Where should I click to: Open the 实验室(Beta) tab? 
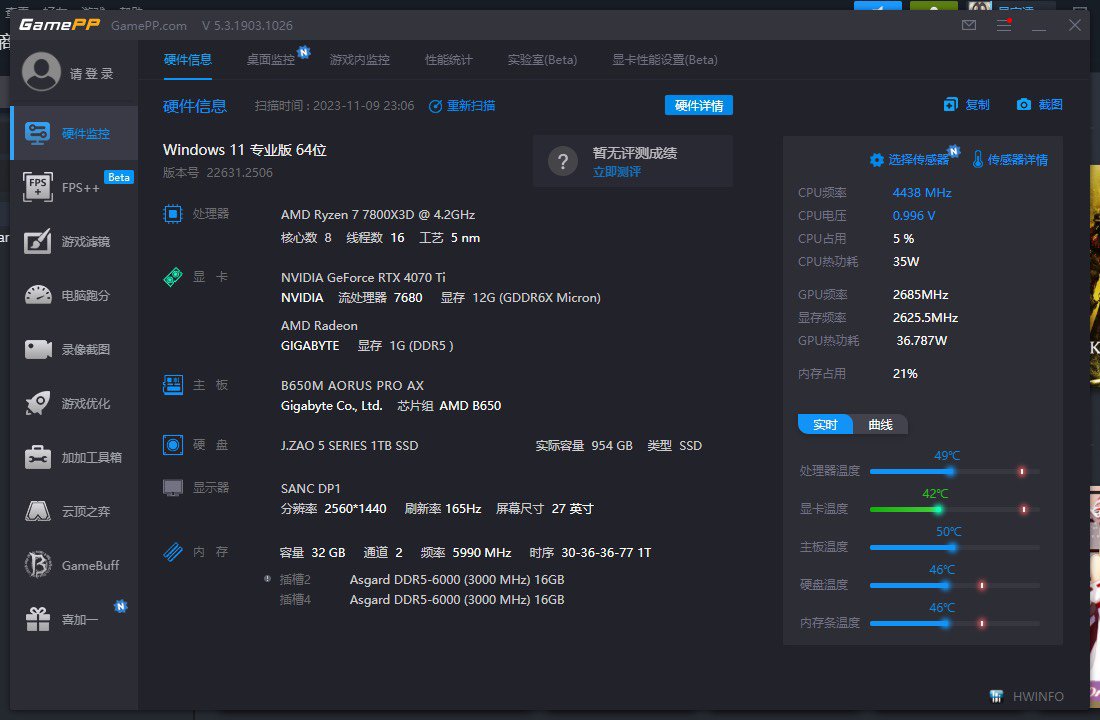tap(542, 60)
